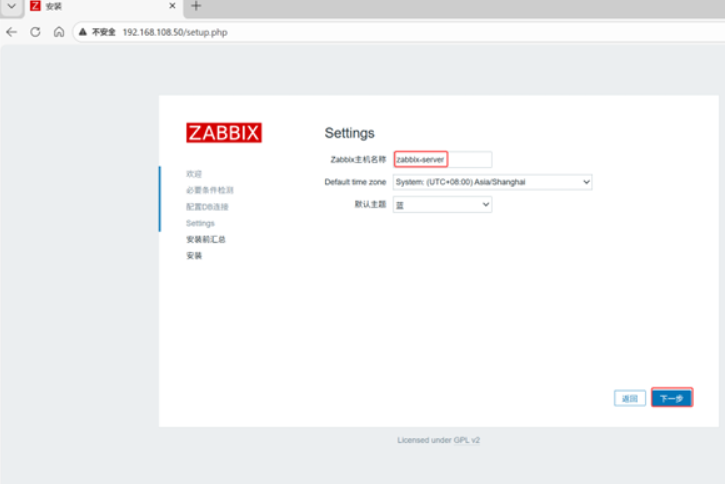Reload the page with the refresh icon

(35, 32)
